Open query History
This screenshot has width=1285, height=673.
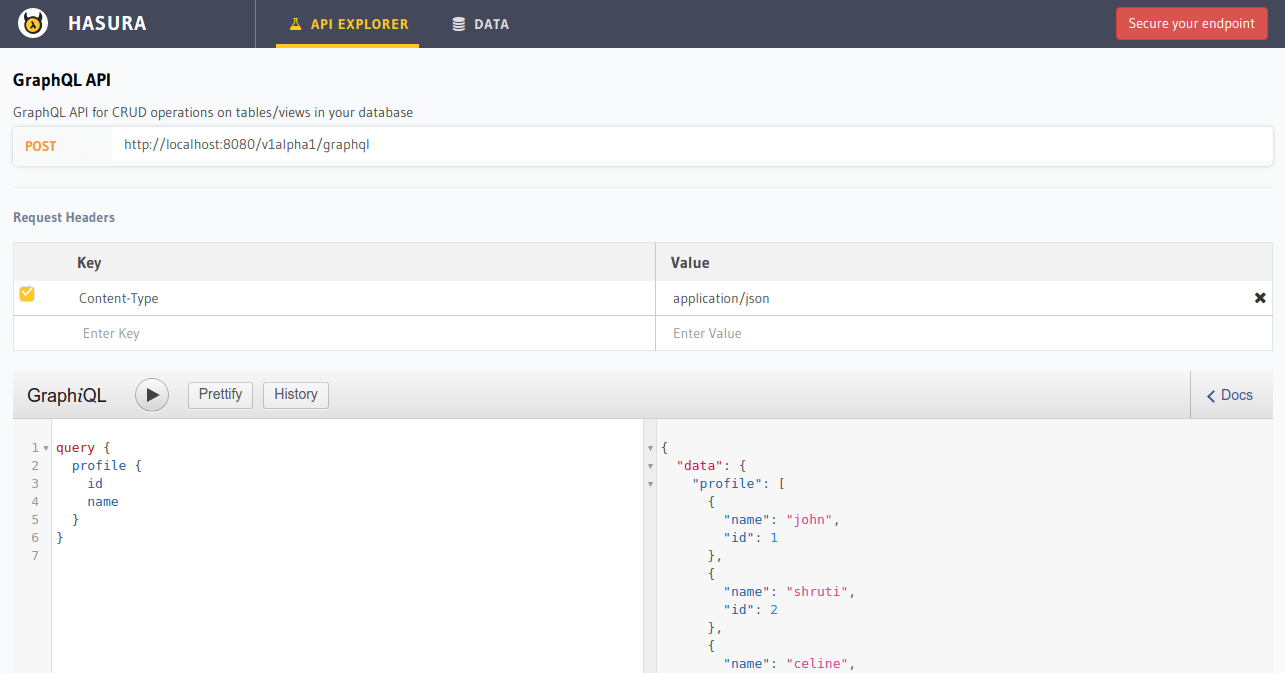[295, 395]
